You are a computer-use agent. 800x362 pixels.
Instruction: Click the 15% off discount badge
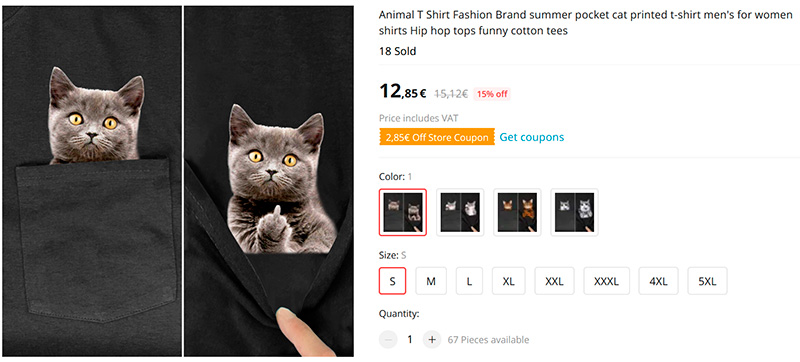click(x=492, y=94)
